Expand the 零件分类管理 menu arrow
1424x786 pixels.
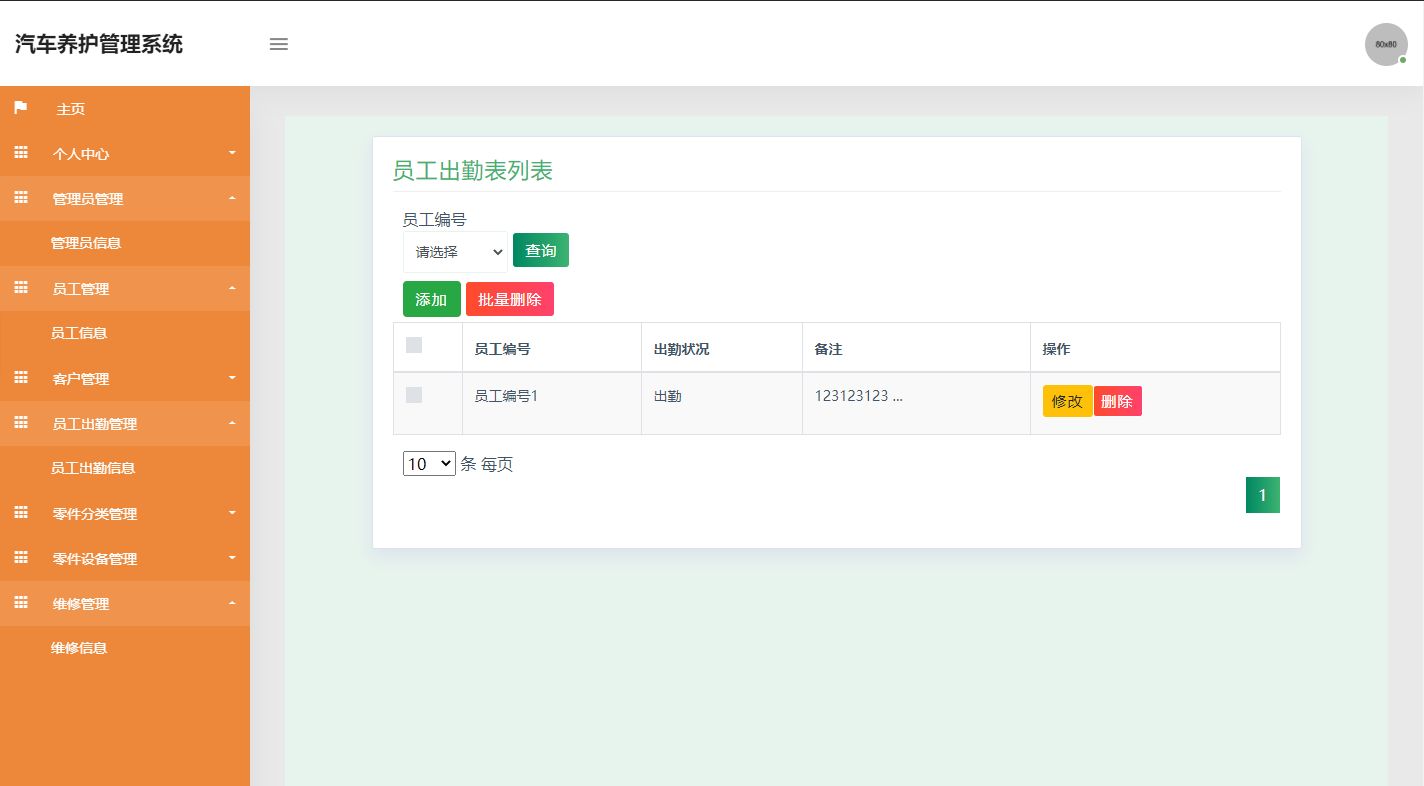click(232, 513)
